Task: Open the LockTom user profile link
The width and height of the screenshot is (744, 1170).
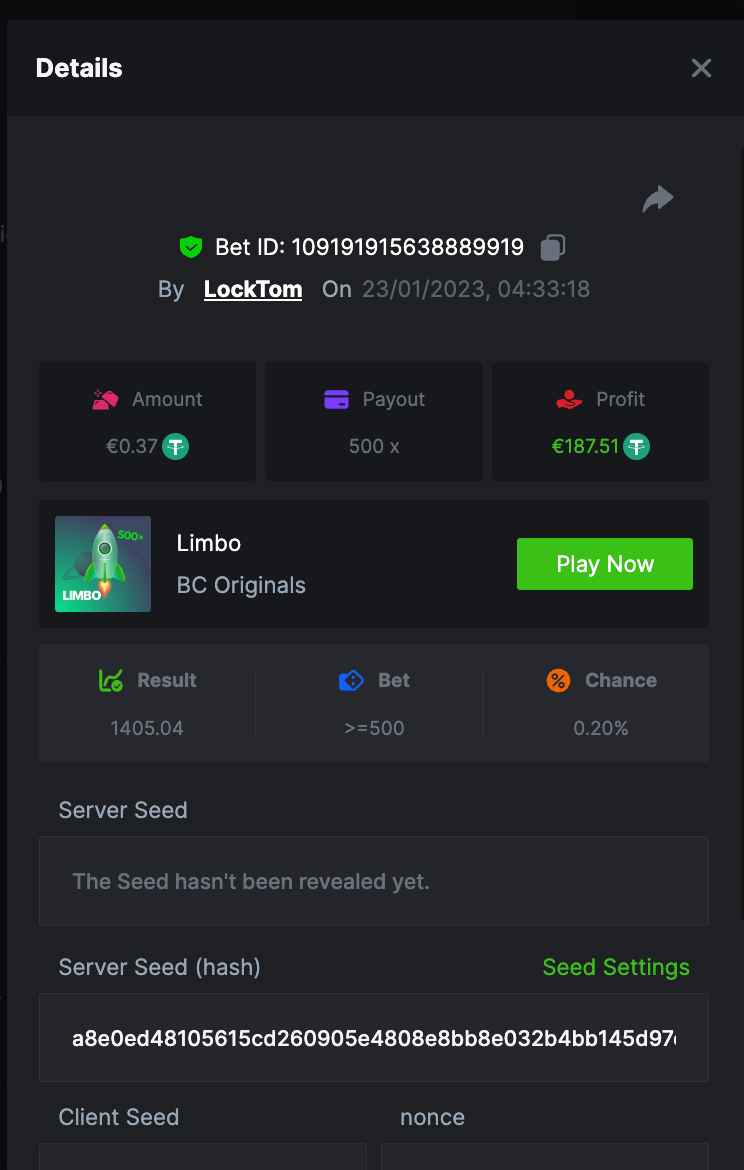Action: [x=253, y=290]
